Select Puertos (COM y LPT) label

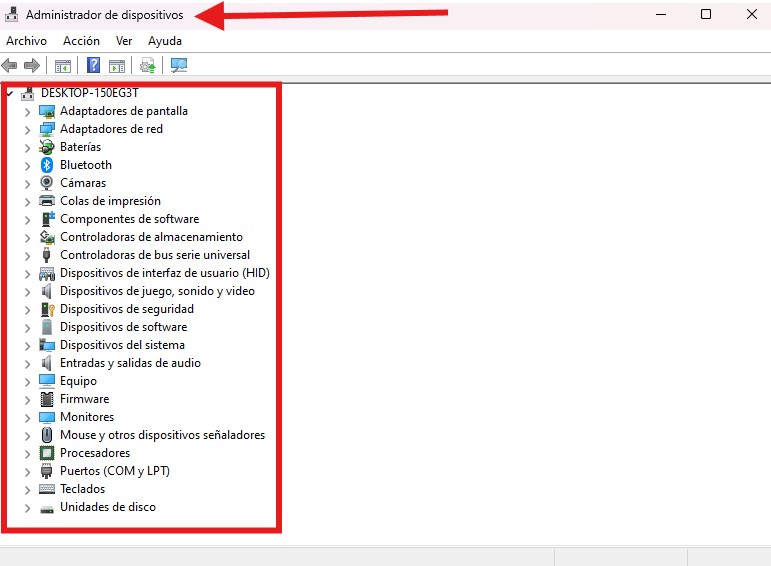pos(115,471)
